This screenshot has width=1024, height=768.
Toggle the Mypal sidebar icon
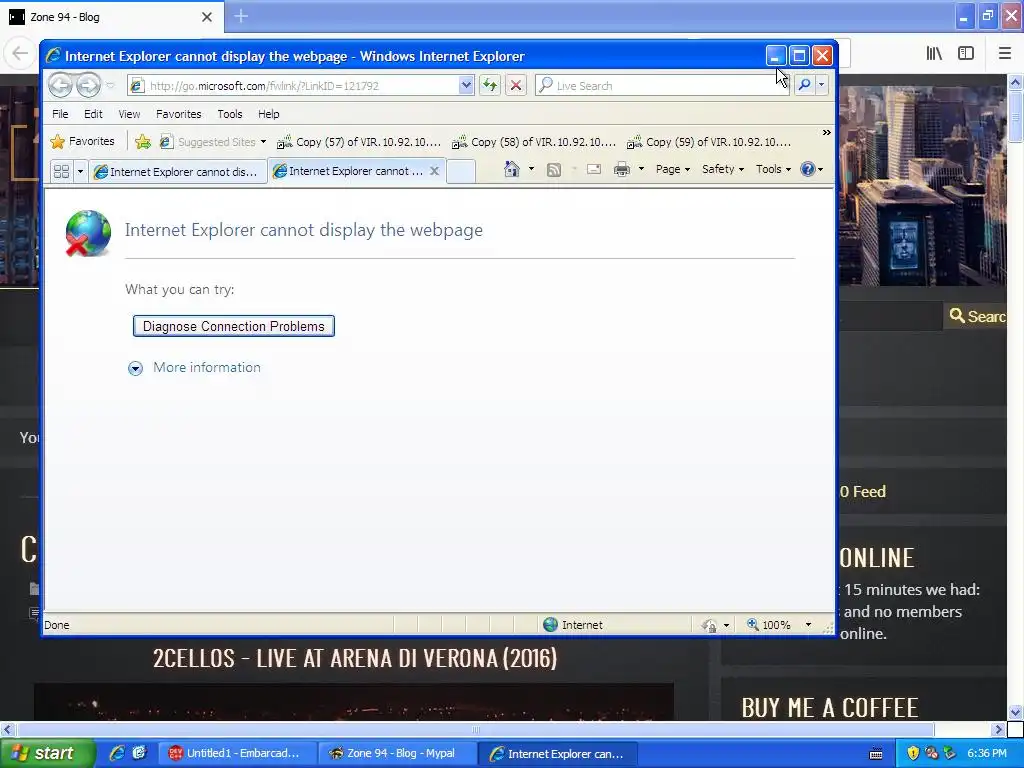pyautogui.click(x=966, y=53)
